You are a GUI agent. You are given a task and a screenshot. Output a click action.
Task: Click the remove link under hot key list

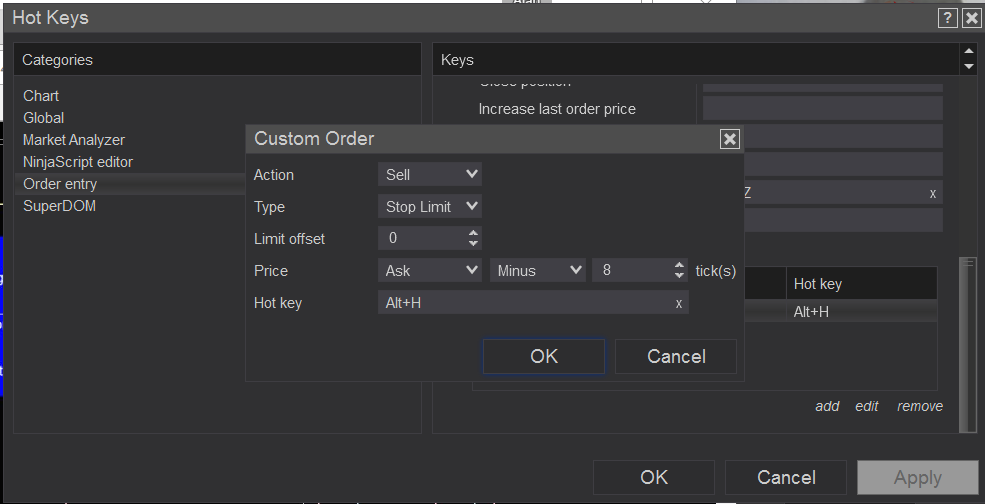[x=919, y=406]
